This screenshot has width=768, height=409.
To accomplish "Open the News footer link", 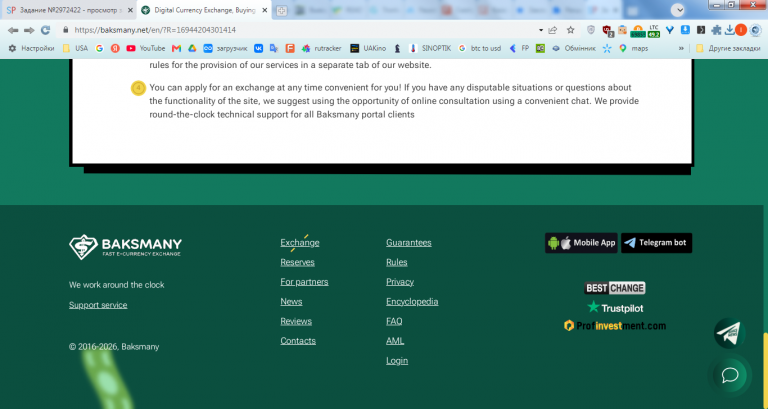I will click(291, 301).
